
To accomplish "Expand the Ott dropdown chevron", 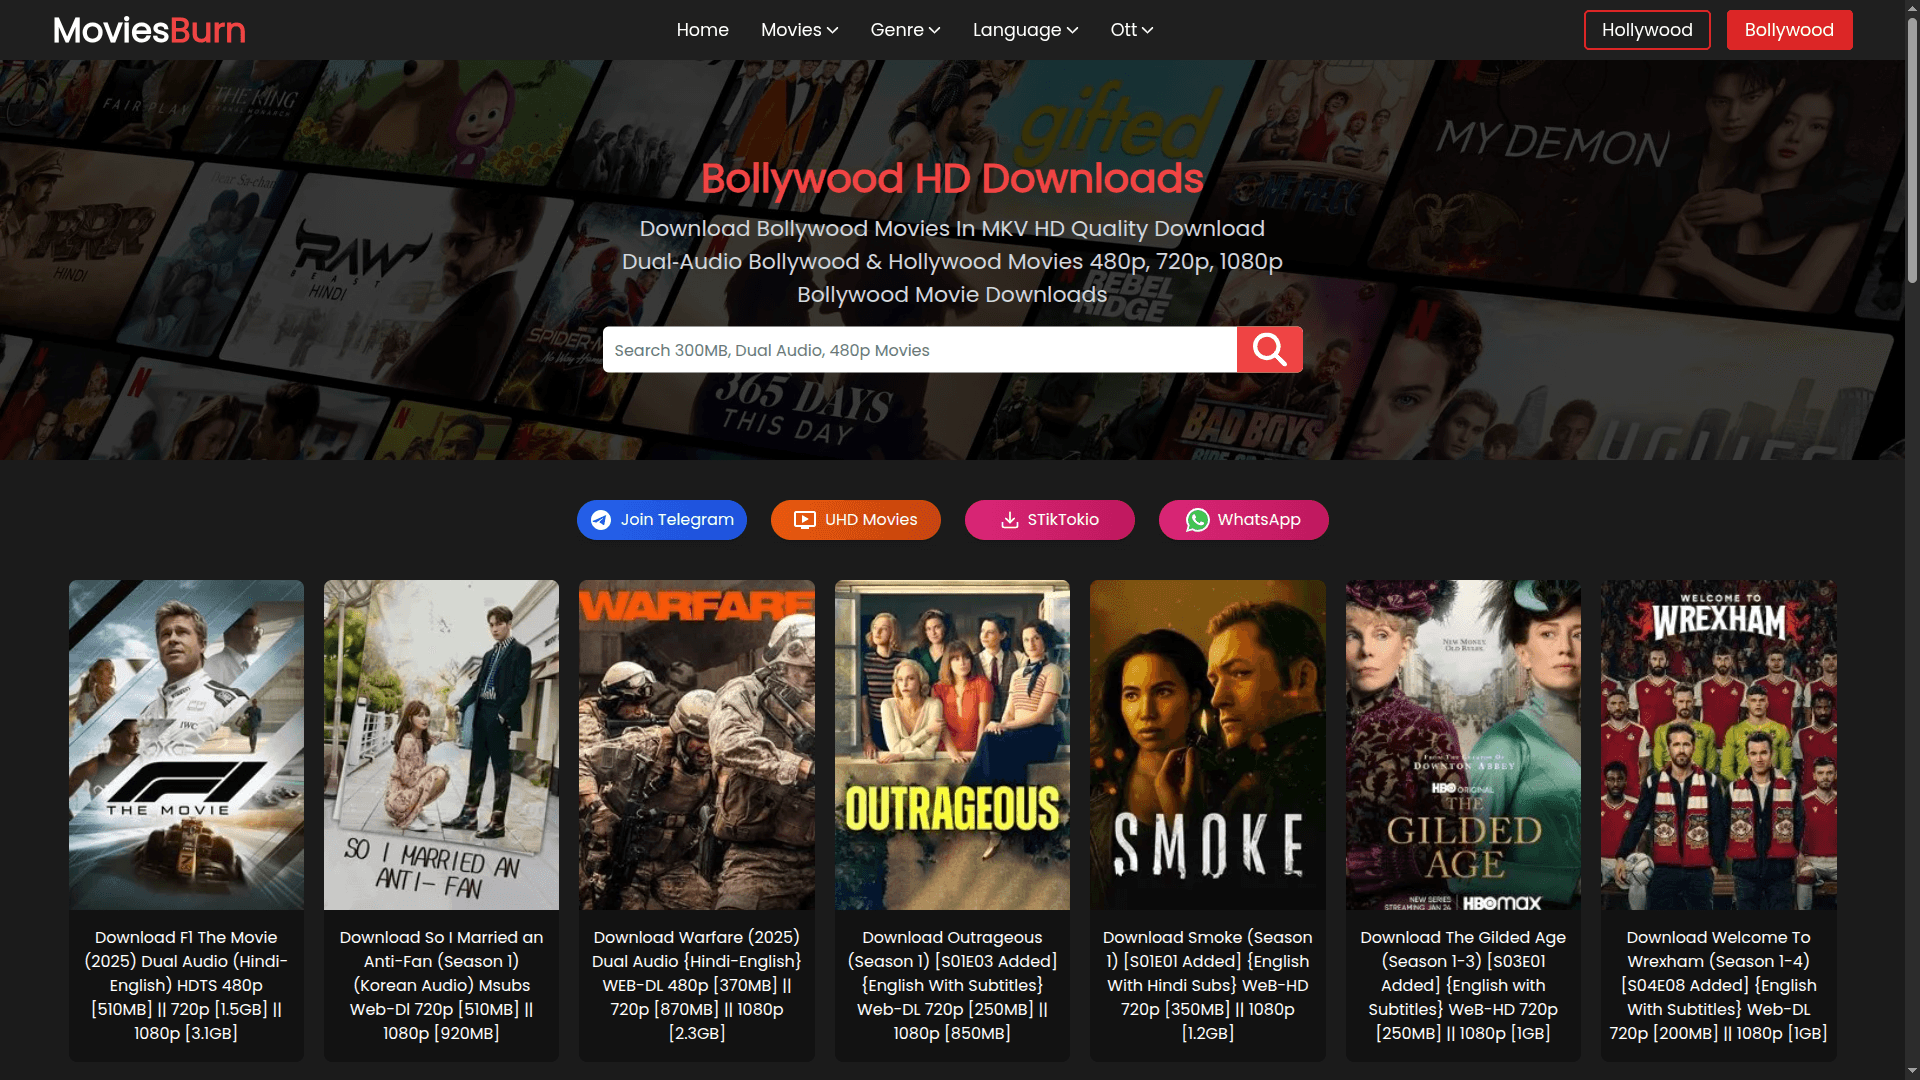I will point(1148,30).
